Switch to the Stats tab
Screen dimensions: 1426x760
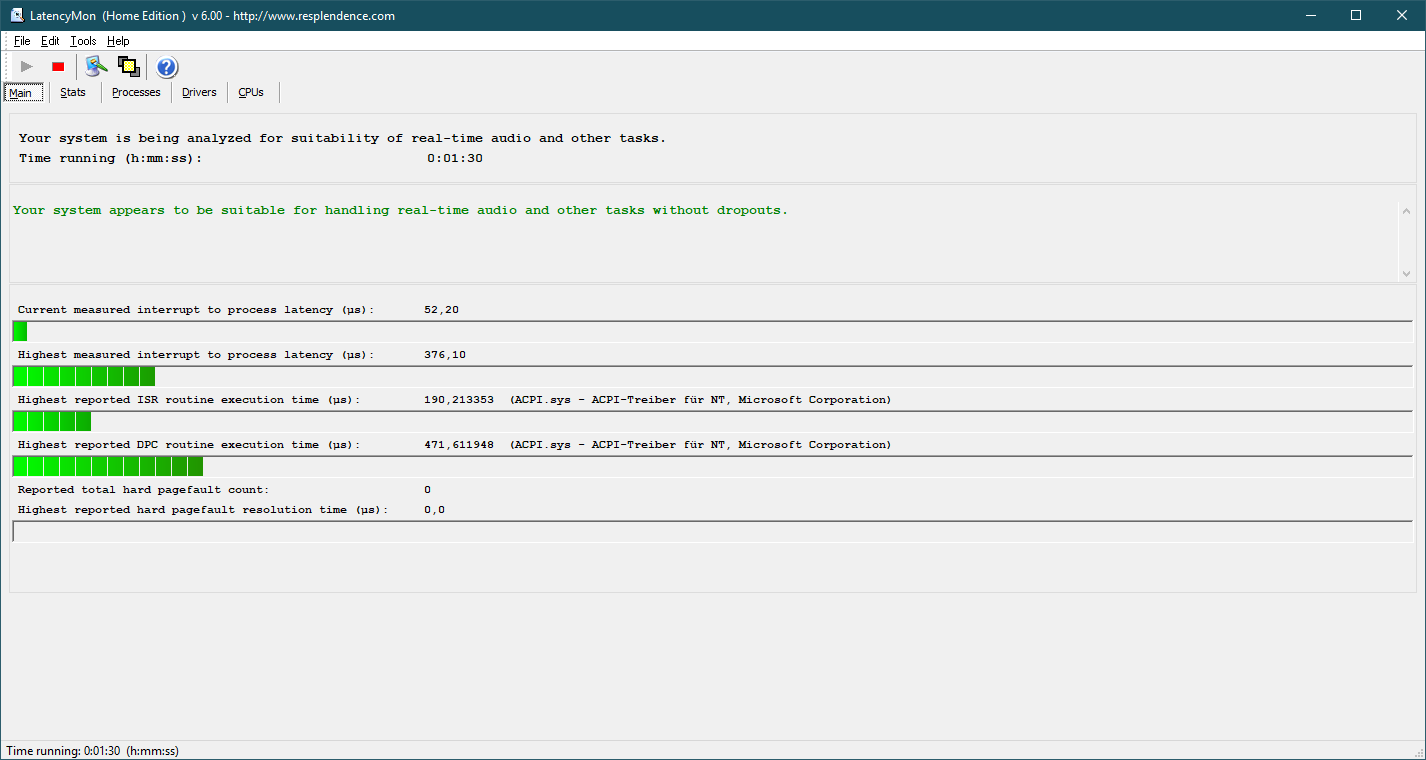pyautogui.click(x=73, y=92)
